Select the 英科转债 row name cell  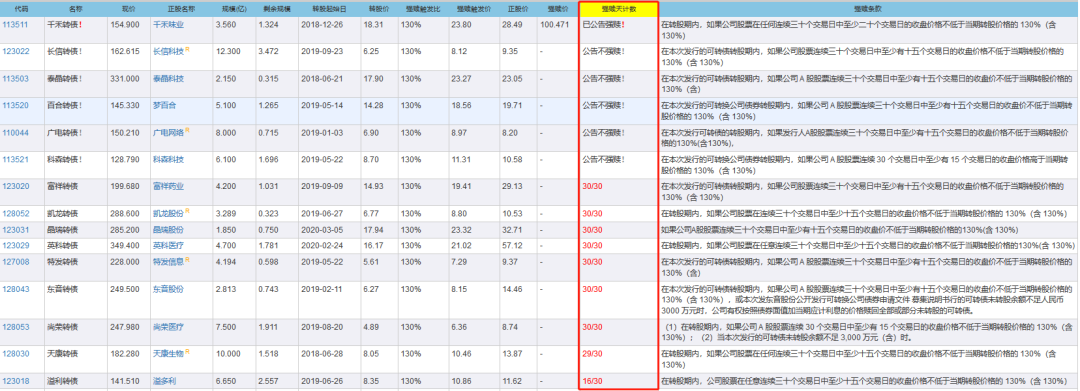tap(75, 245)
